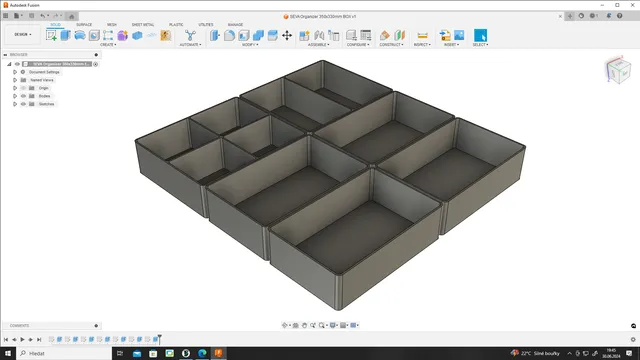Open the Measure tool under Inspect
The height and width of the screenshot is (360, 640).
(x=422, y=36)
